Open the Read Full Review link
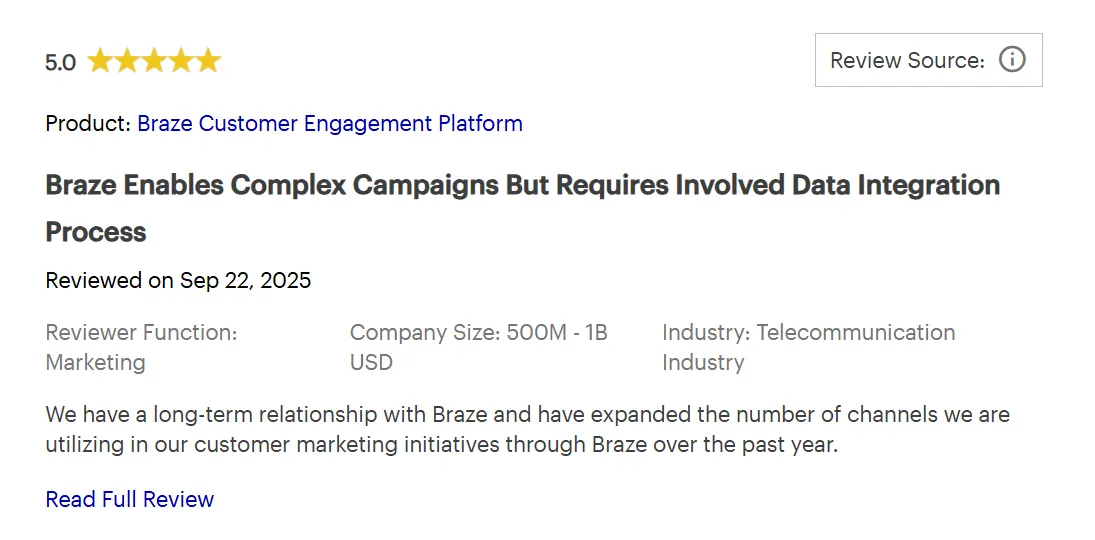1095x540 pixels. [130, 499]
